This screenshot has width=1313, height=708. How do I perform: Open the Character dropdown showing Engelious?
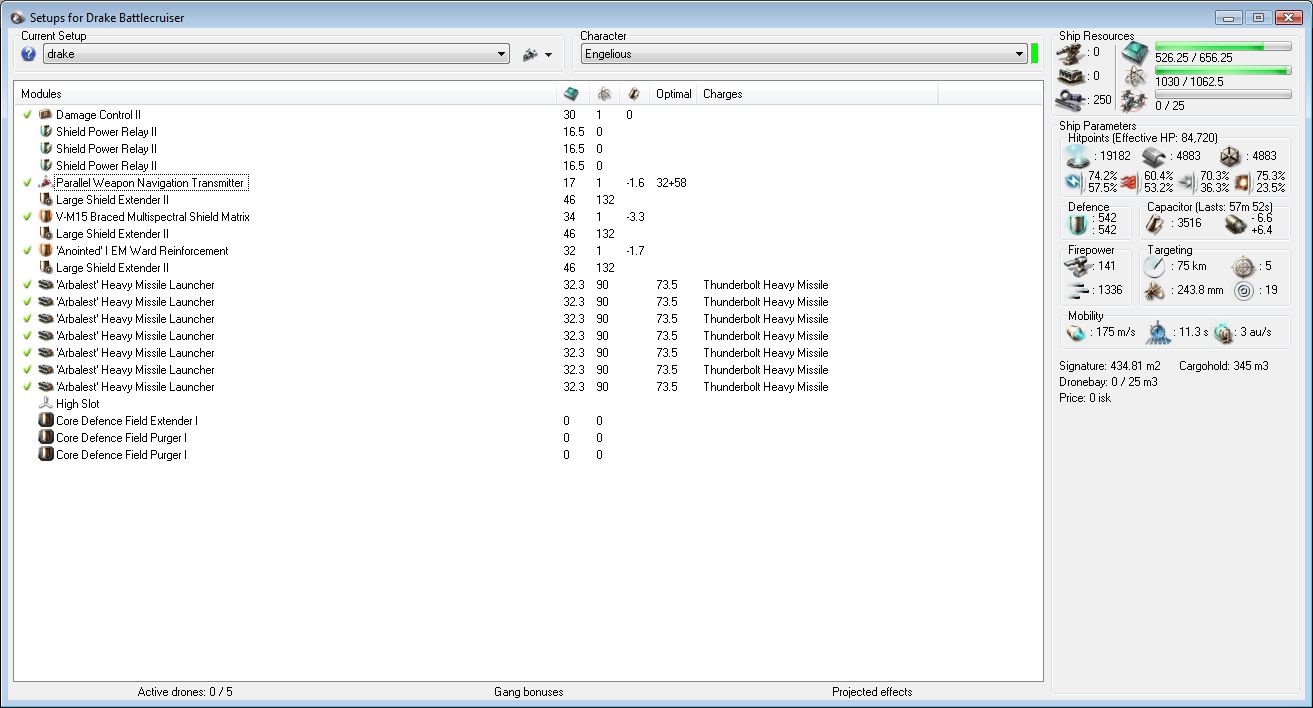tap(804, 54)
